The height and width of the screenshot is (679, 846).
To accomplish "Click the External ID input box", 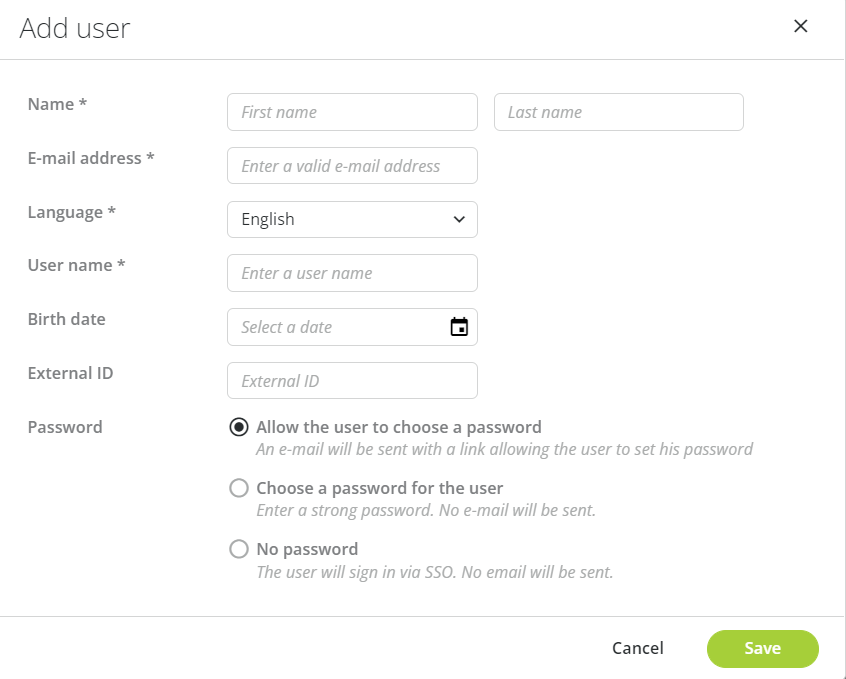I will click(x=352, y=381).
